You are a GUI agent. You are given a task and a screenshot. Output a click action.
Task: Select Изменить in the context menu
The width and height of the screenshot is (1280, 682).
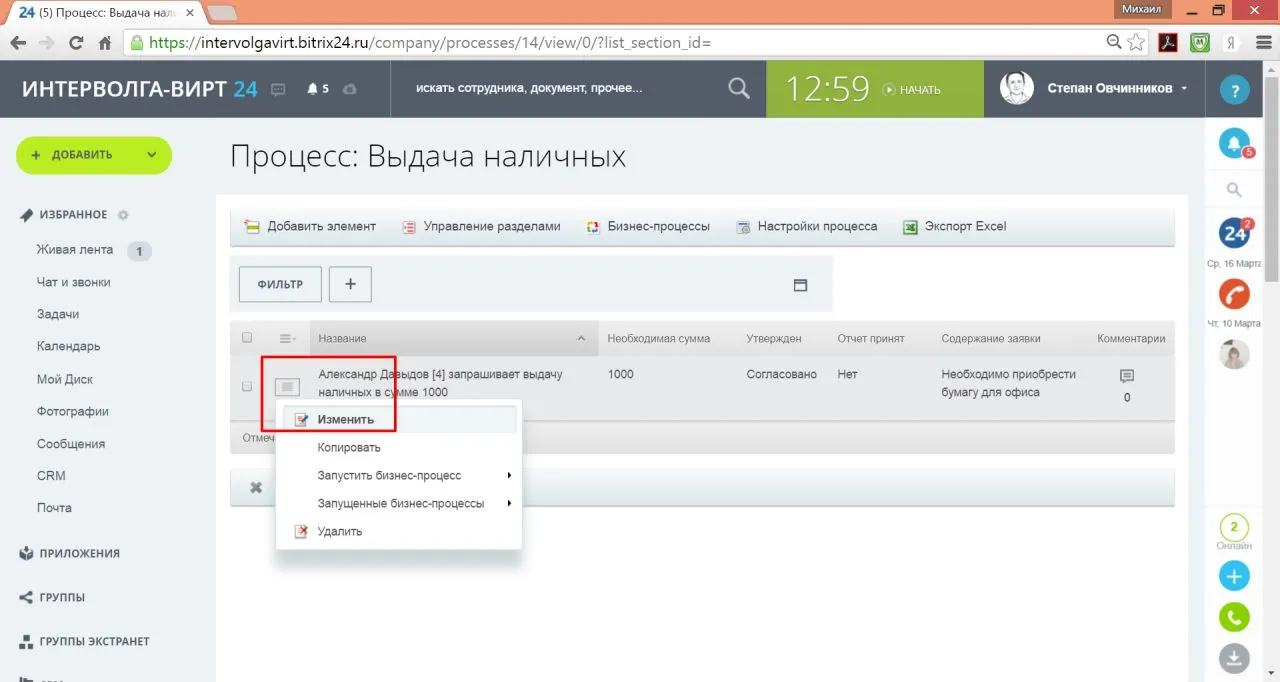coord(346,420)
